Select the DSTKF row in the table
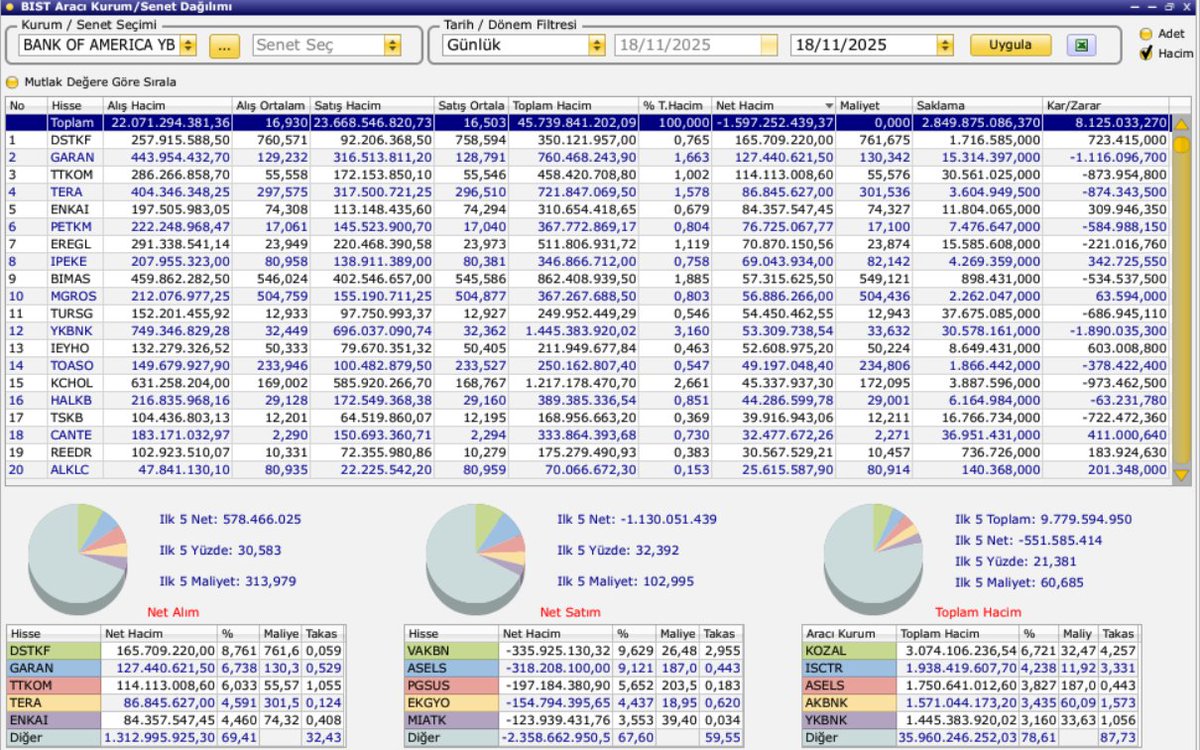Viewport: 1200px width, 750px height. 68,140
